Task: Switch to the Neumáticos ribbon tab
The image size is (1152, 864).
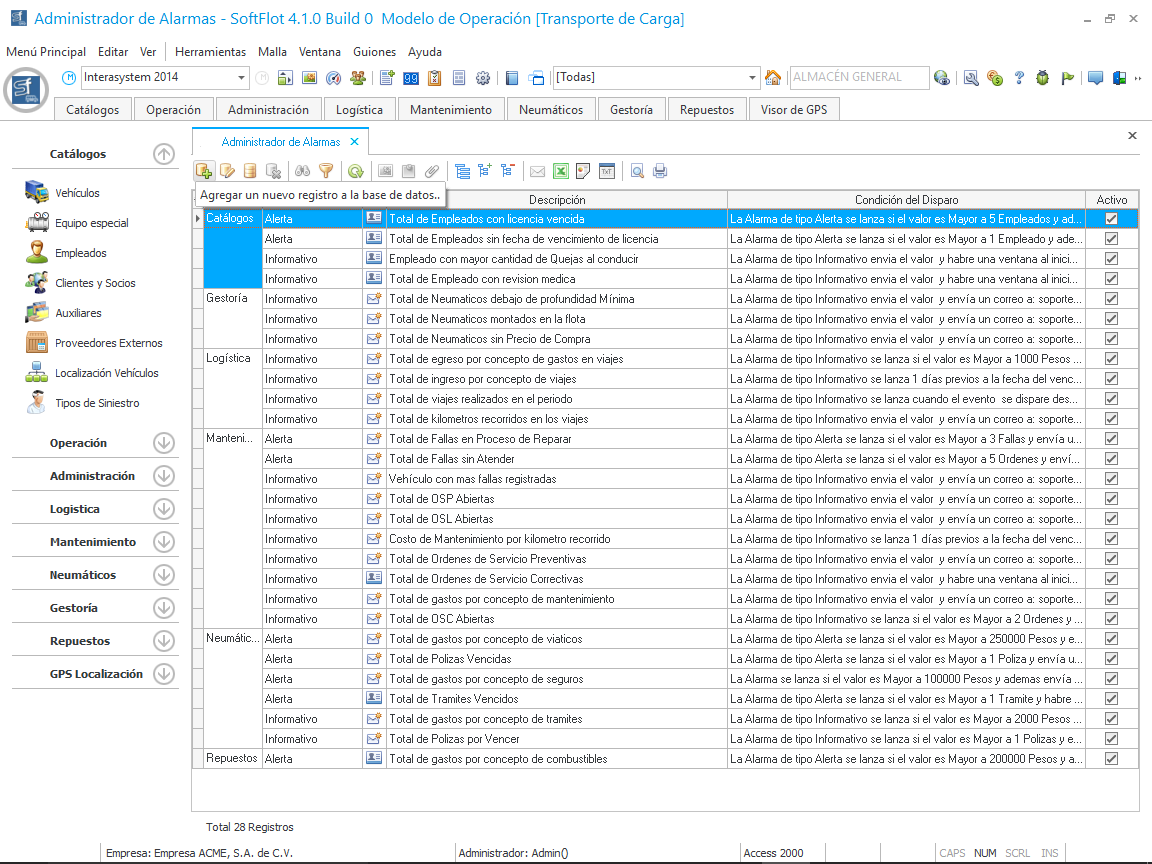Action: [551, 110]
